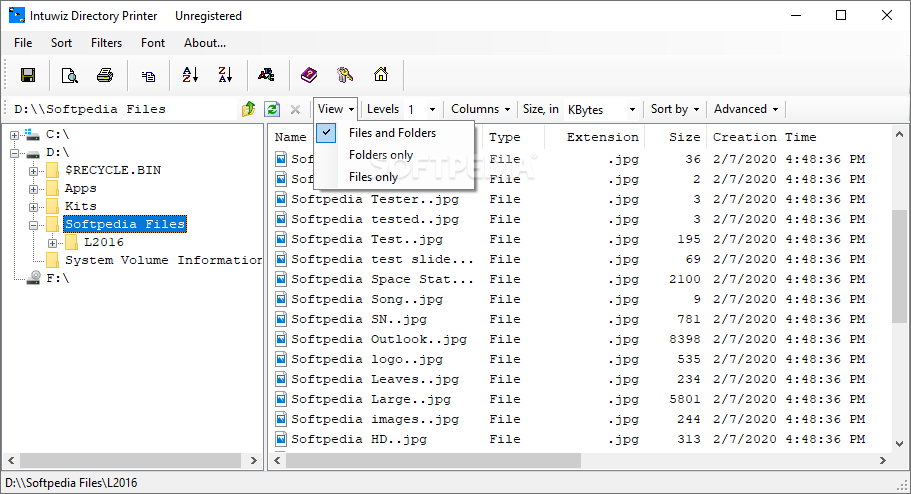Click the Save floppy disk icon
This screenshot has height=494, width=911.
pos(28,75)
